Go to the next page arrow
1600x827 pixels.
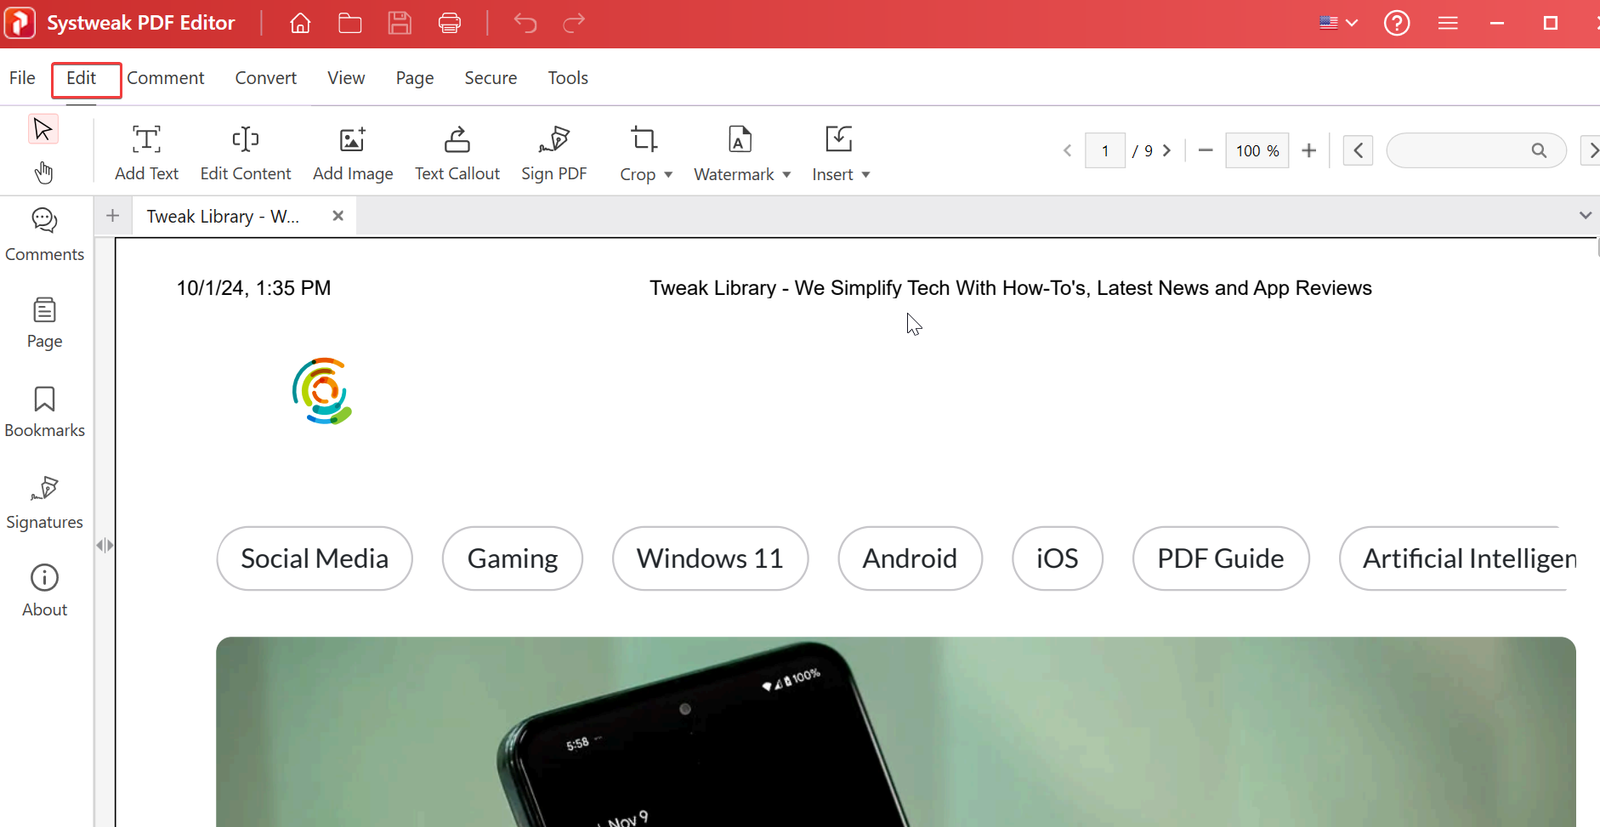[1166, 151]
